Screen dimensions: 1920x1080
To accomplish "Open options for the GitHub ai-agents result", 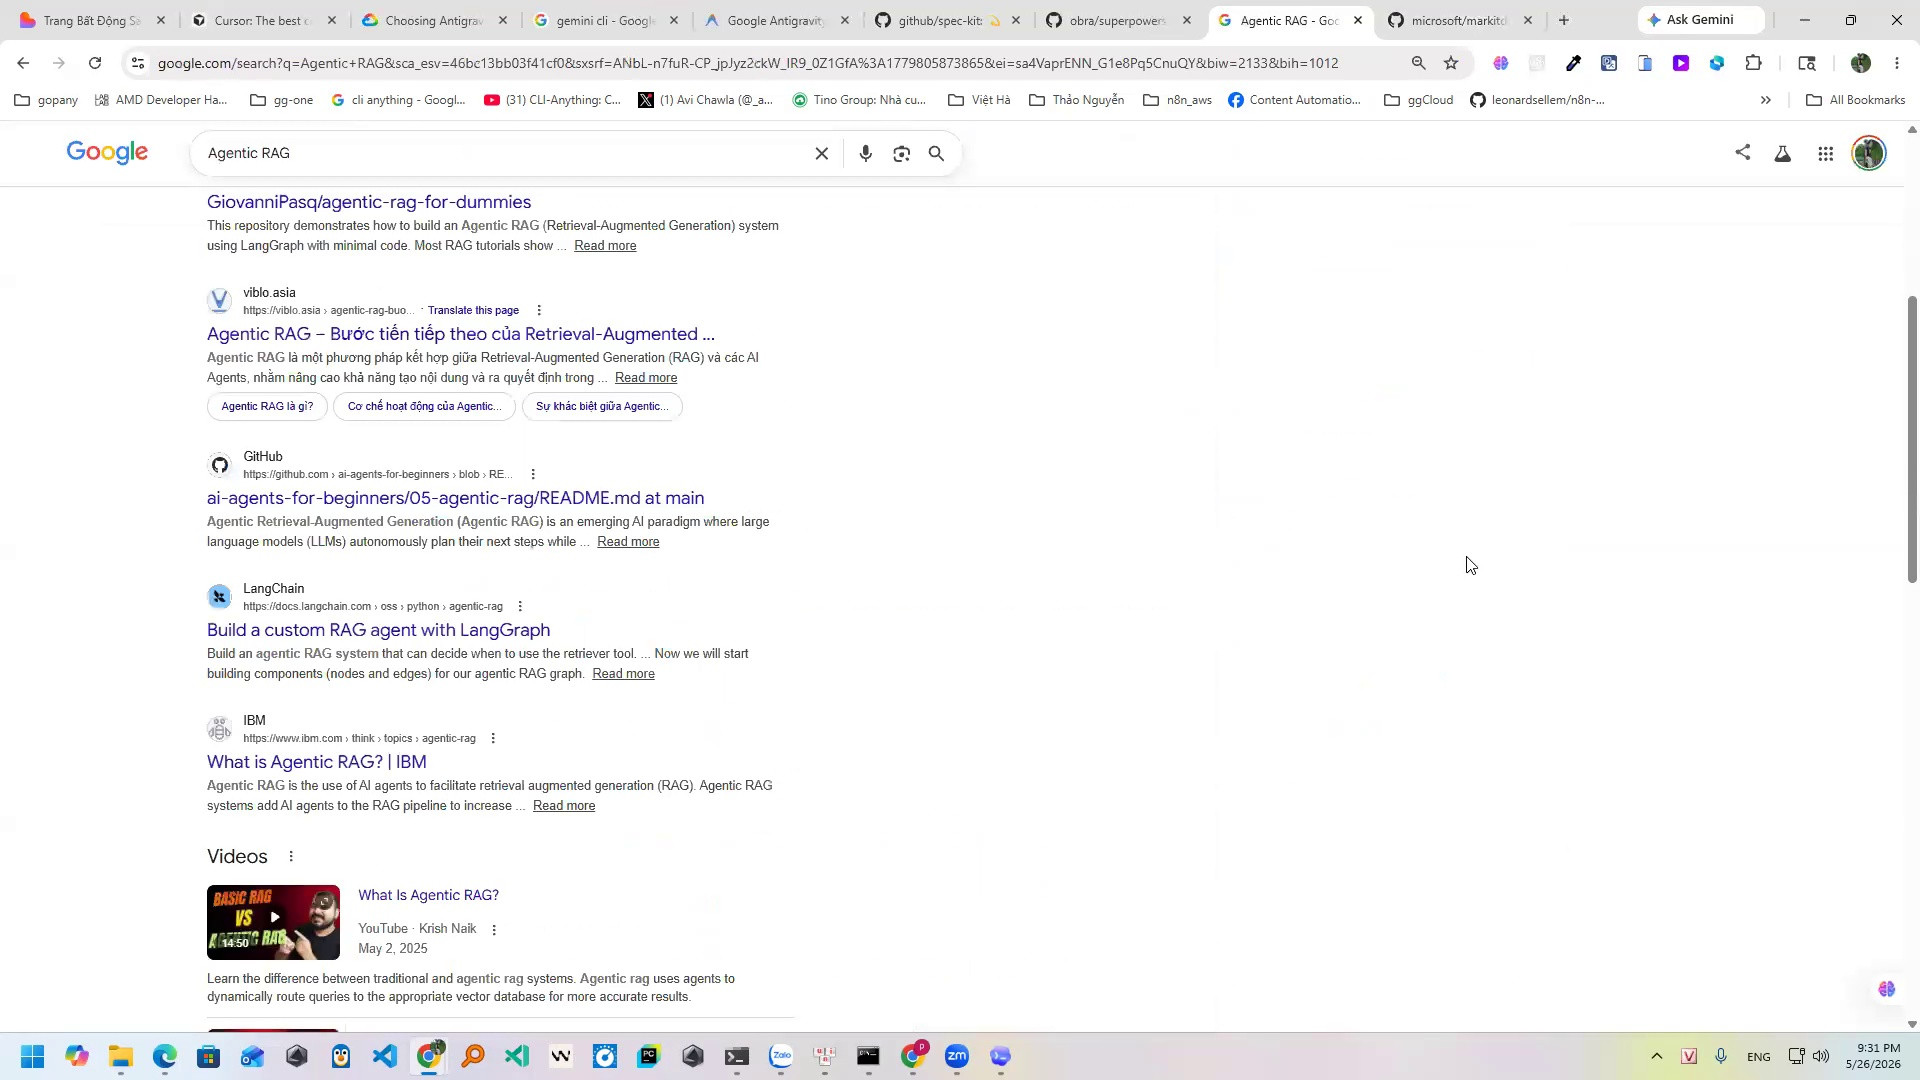I will coord(533,474).
